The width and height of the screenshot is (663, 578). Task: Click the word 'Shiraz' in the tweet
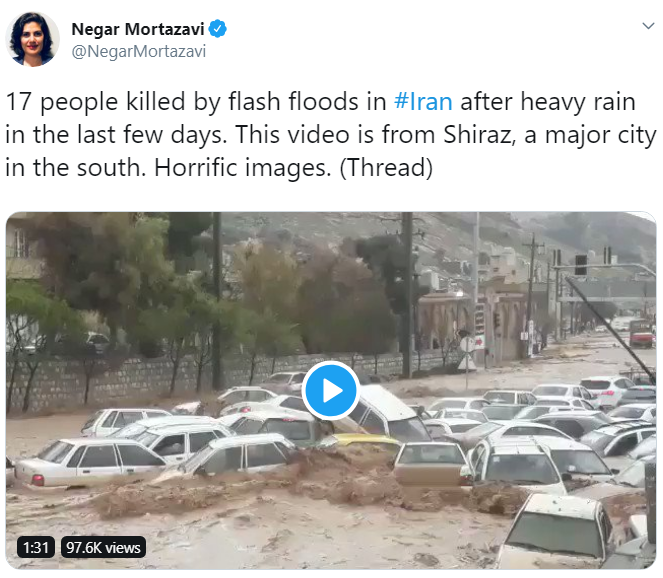tap(479, 135)
